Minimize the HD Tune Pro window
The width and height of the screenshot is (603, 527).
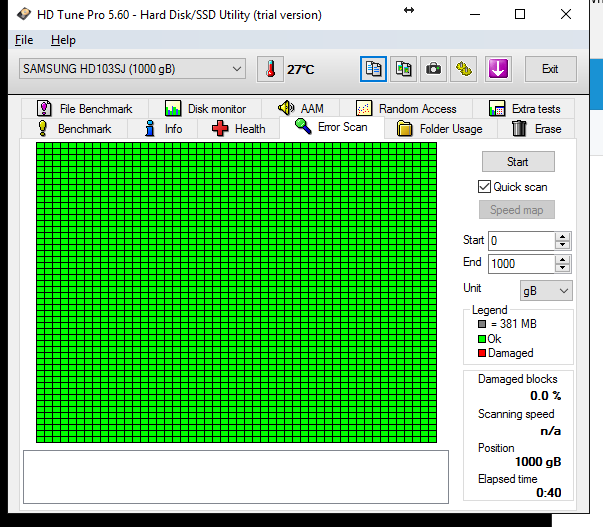pos(475,15)
